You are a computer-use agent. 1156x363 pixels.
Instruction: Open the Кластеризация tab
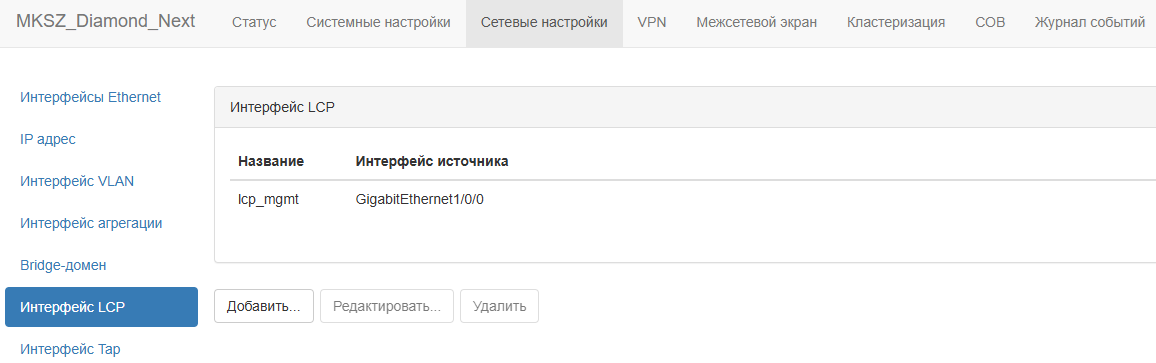[896, 23]
